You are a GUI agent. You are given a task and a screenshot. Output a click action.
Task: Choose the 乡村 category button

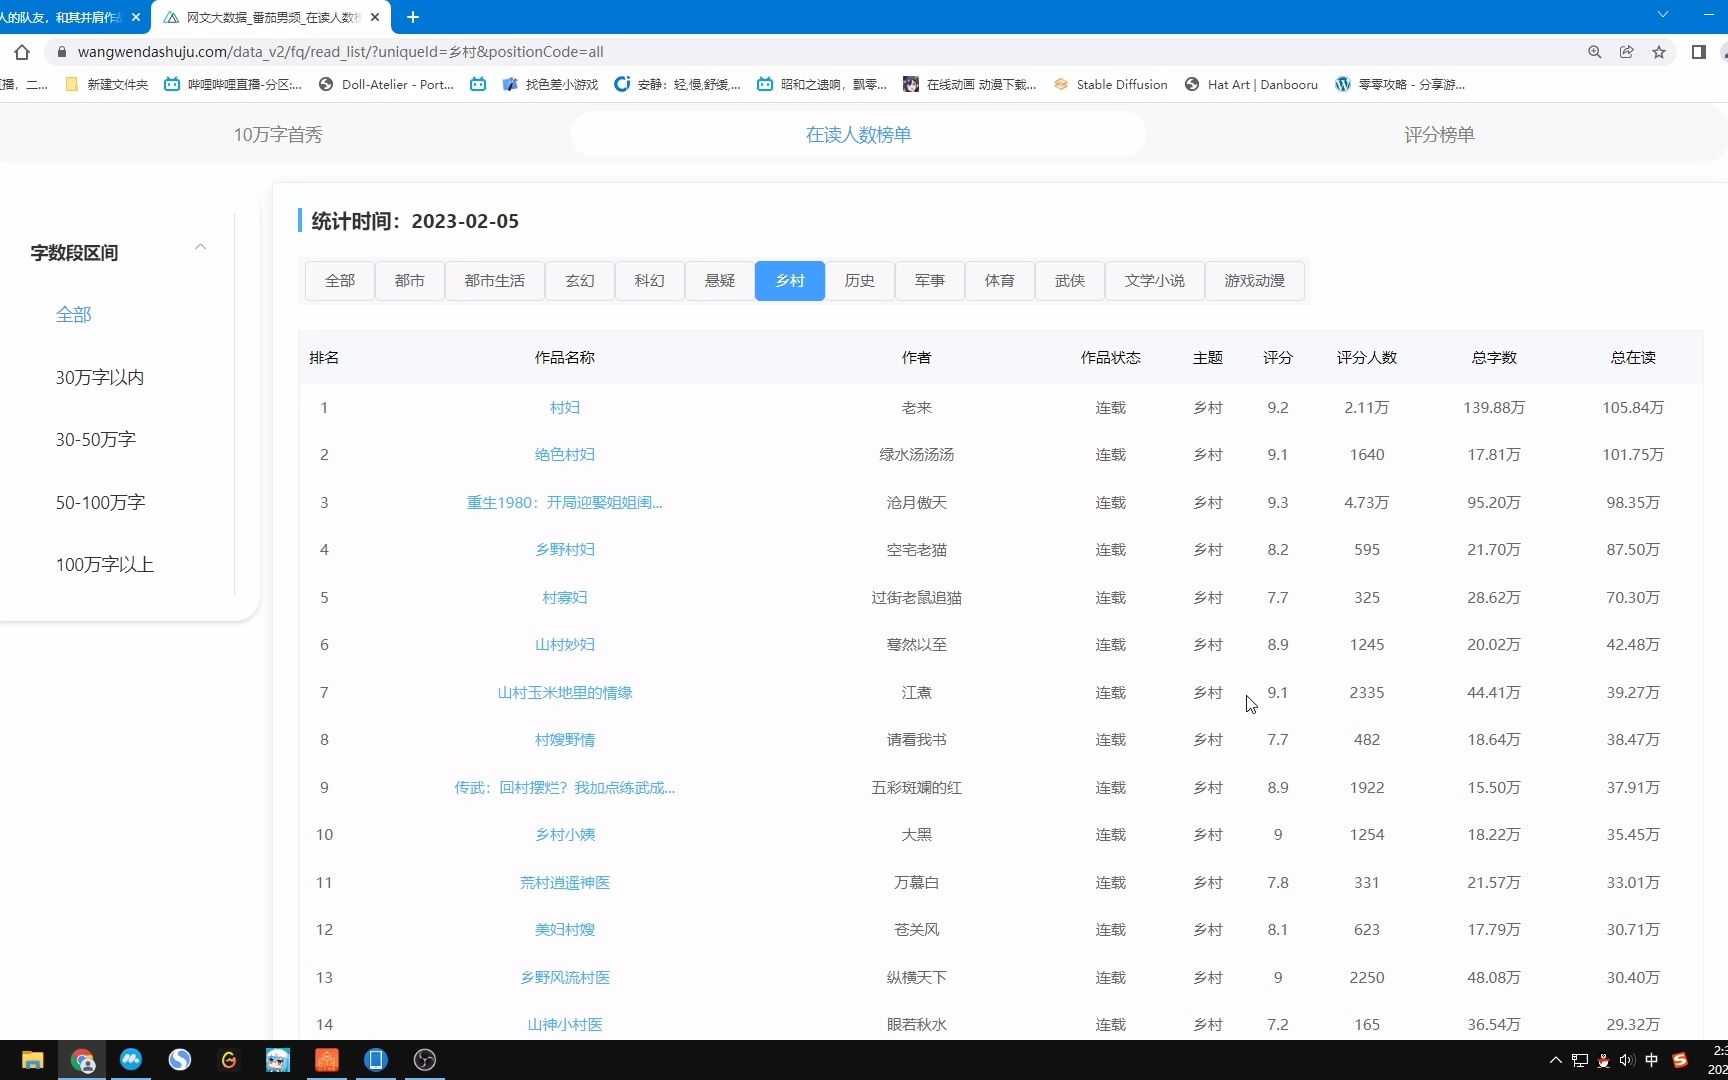790,281
